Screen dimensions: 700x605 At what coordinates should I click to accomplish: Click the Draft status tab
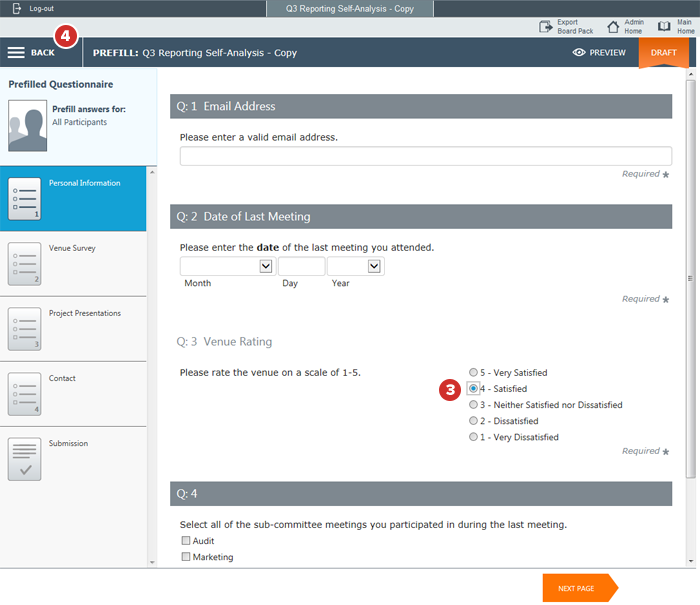point(663,53)
